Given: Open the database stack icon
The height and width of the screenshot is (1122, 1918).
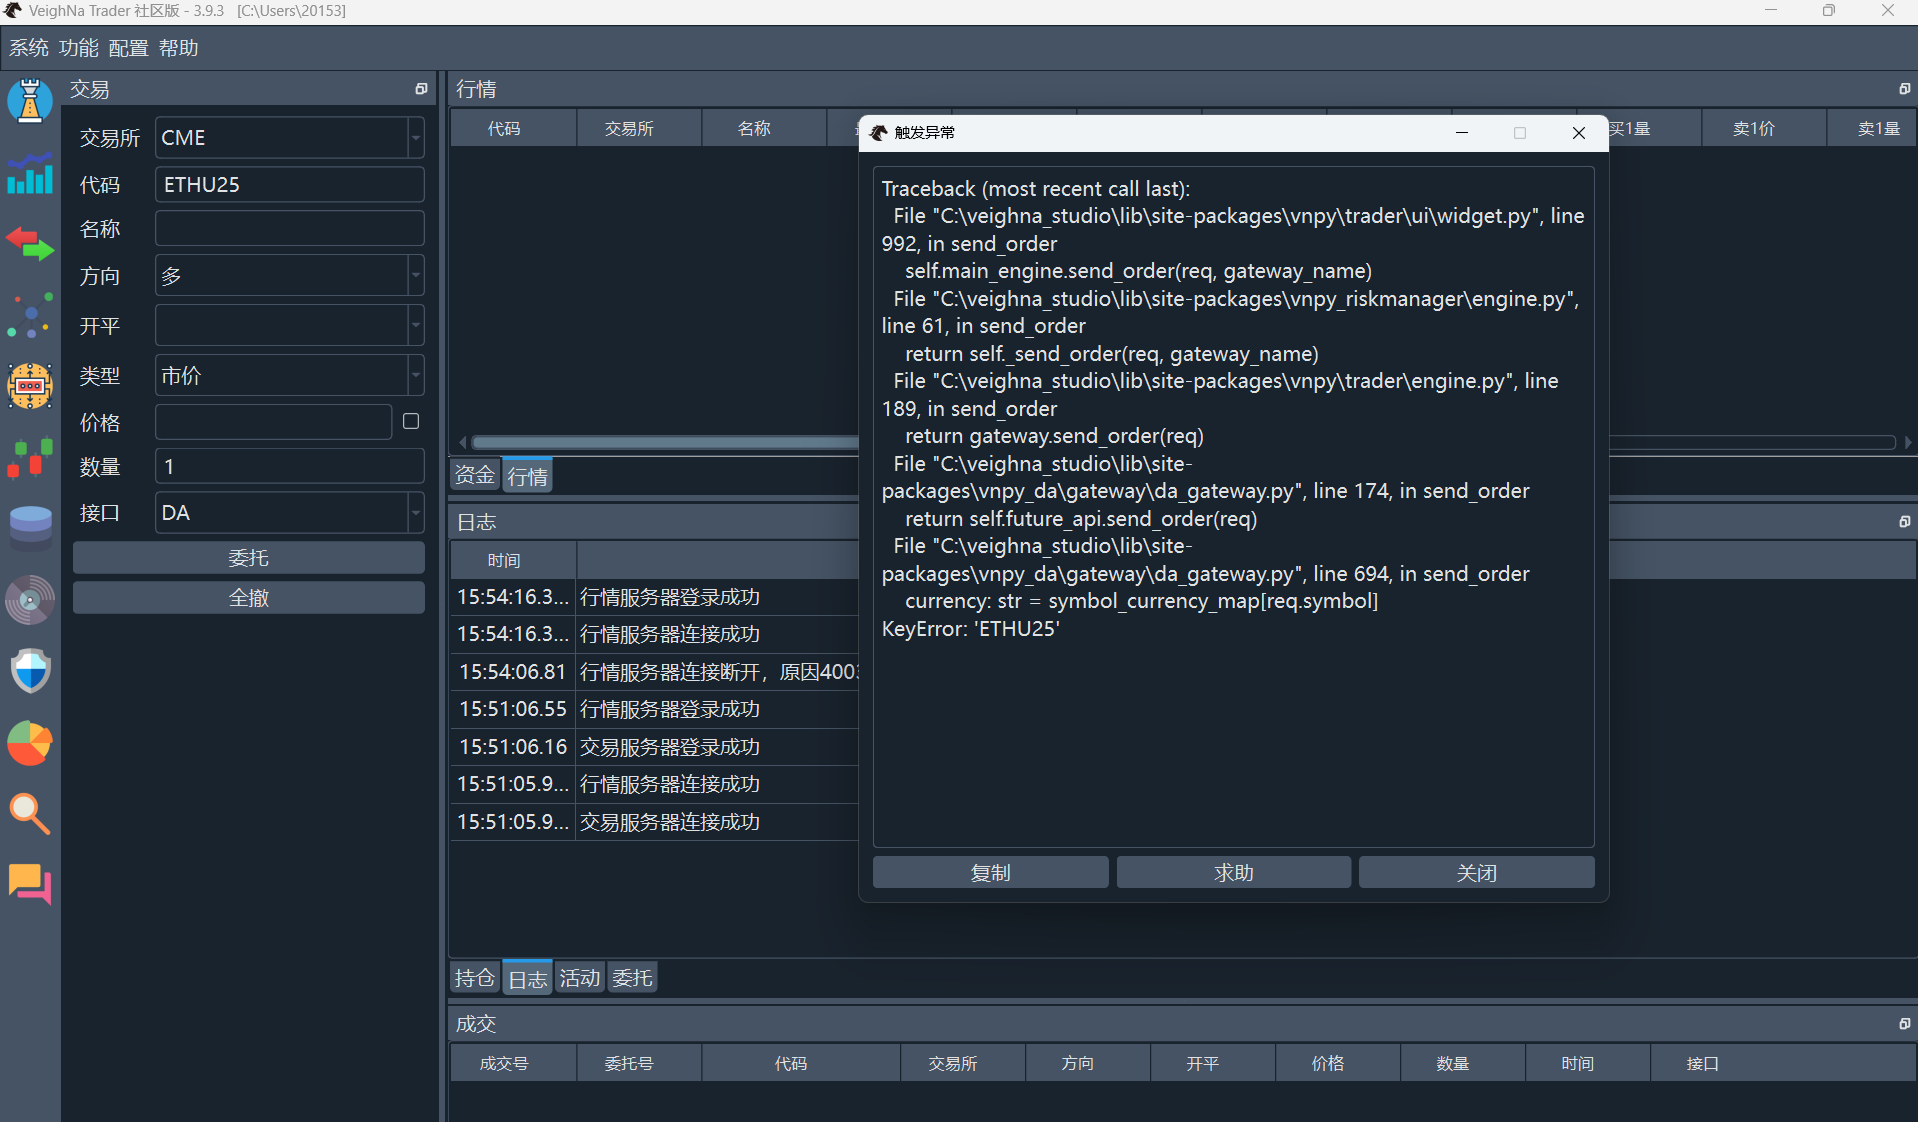Looking at the screenshot, I should click(x=30, y=526).
